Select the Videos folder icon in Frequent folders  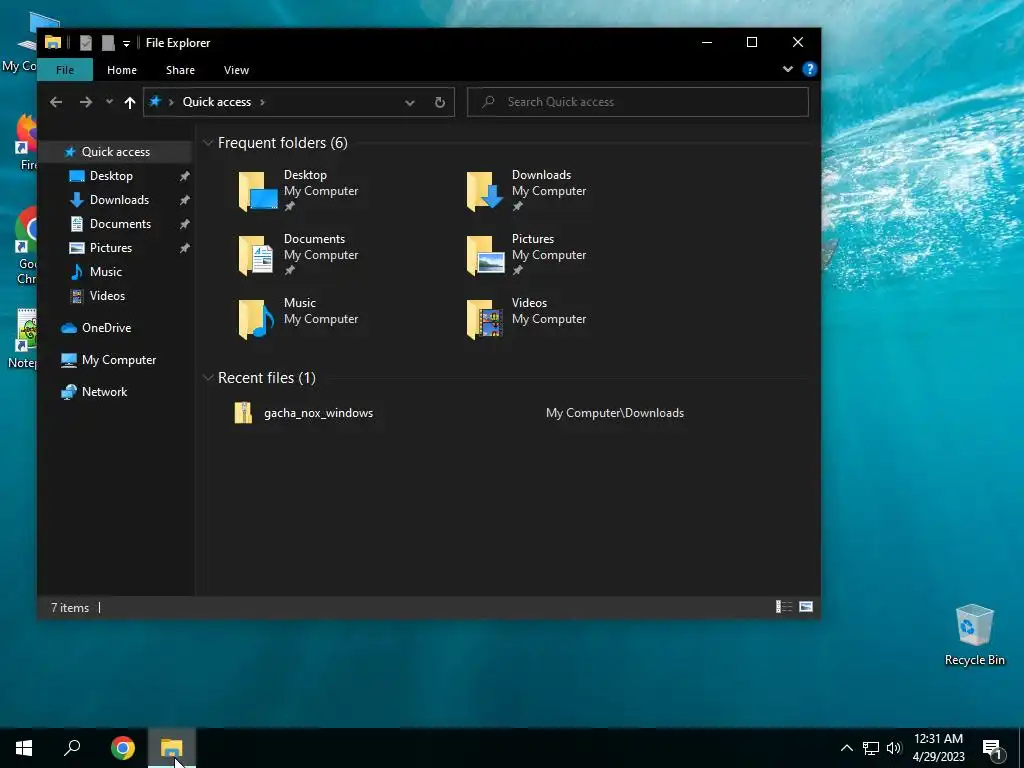[x=485, y=319]
